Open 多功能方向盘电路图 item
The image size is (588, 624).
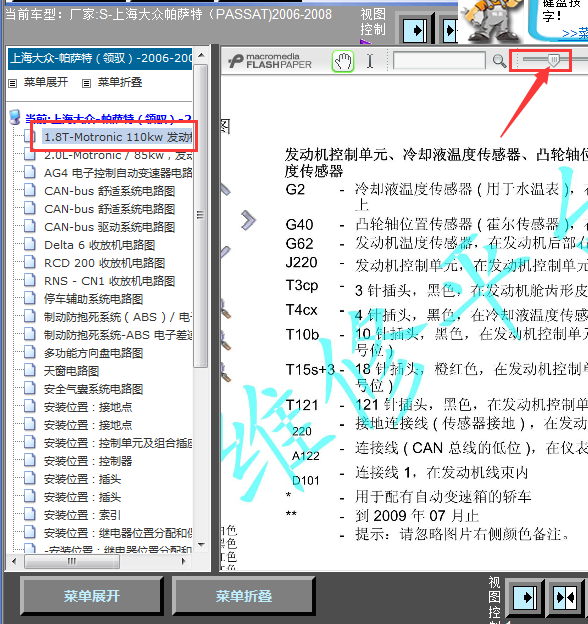tap(93, 353)
